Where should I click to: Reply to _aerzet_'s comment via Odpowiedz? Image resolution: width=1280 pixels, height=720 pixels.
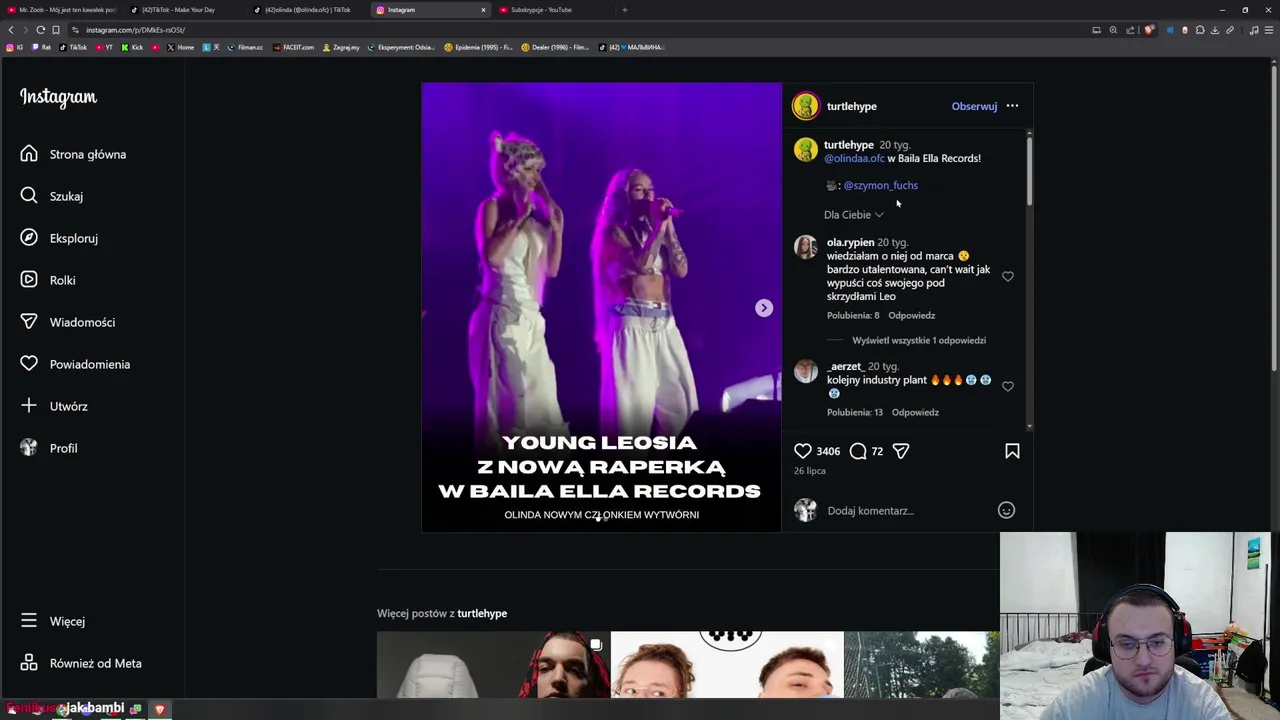(x=915, y=412)
